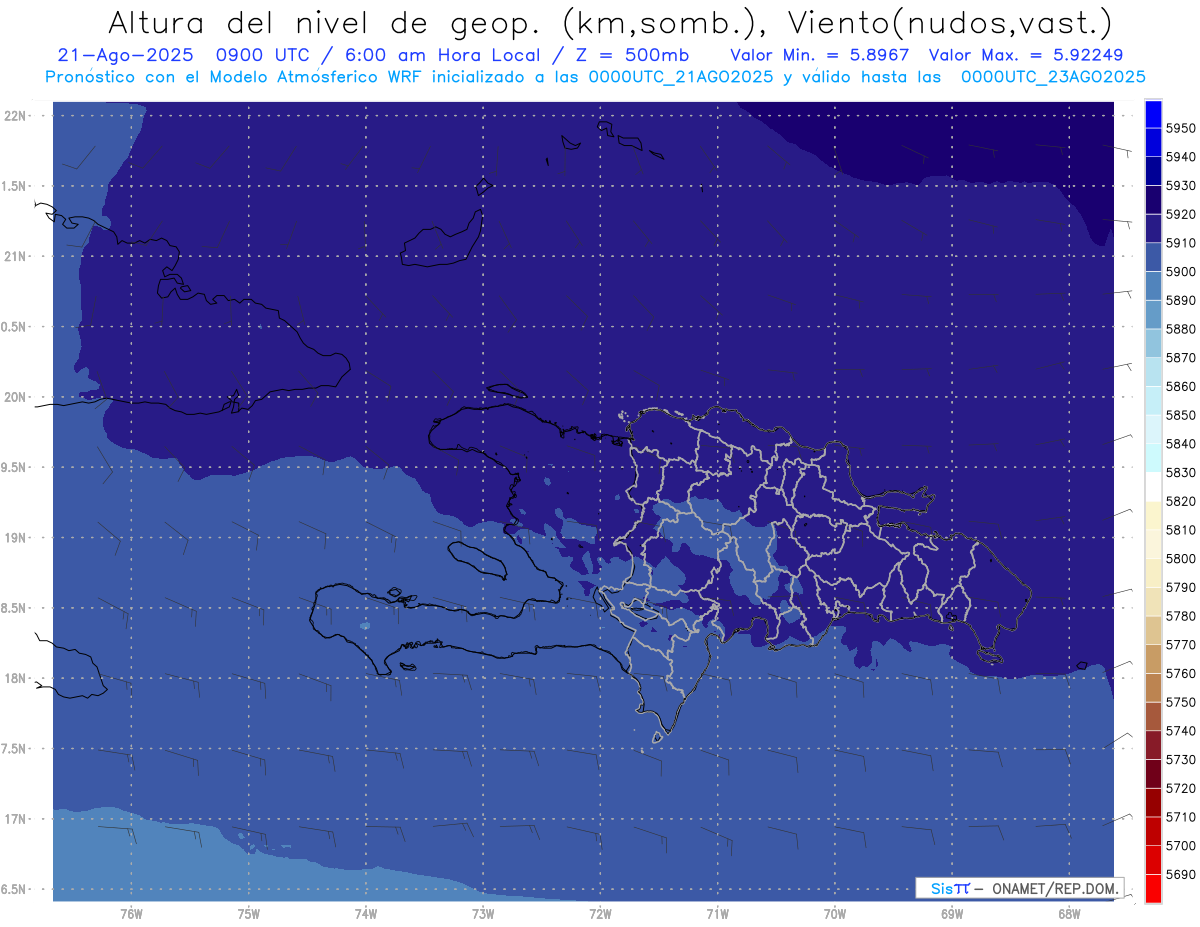Select the date '21-Ago-2025'
Image resolution: width=1200 pixels, height=927 pixels.
(x=125, y=55)
